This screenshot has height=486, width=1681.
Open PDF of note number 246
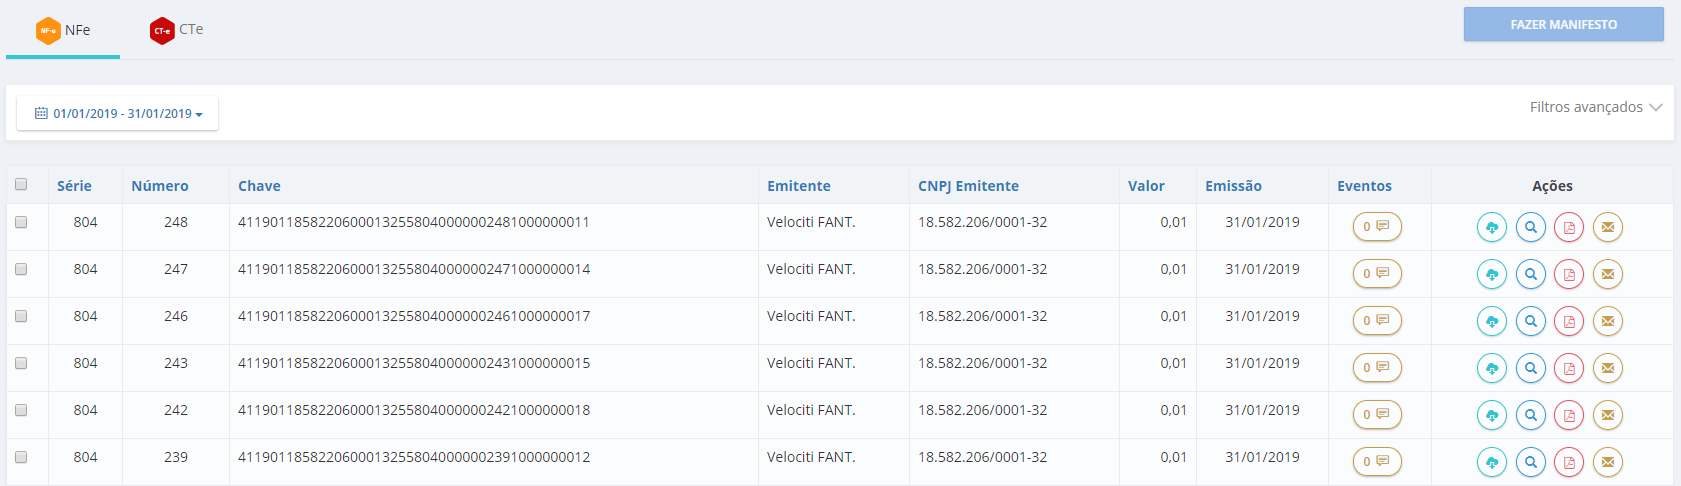coord(1569,321)
